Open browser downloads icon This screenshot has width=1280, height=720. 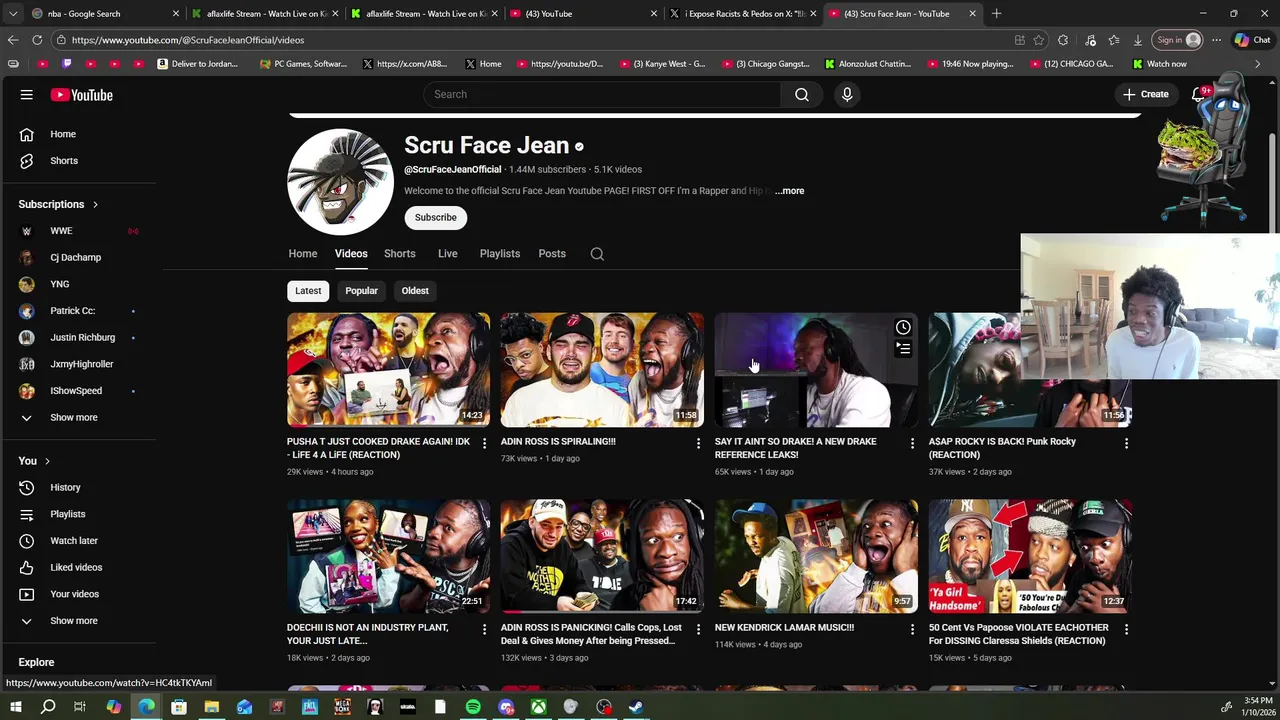click(x=1138, y=40)
